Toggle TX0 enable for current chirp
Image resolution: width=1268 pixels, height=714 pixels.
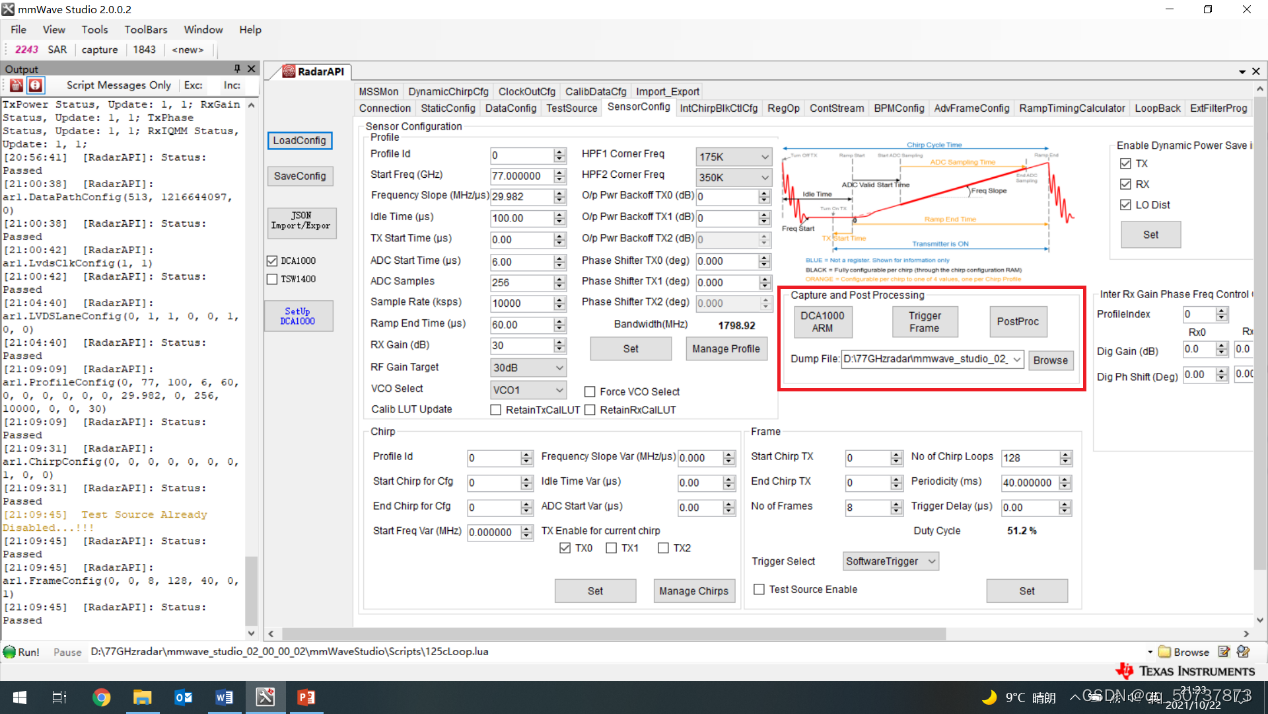565,548
